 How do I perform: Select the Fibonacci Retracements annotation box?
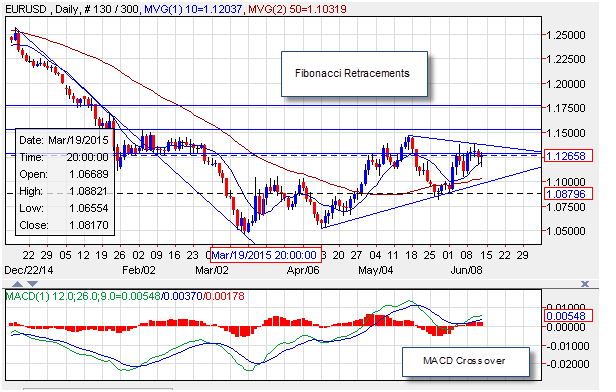354,74
